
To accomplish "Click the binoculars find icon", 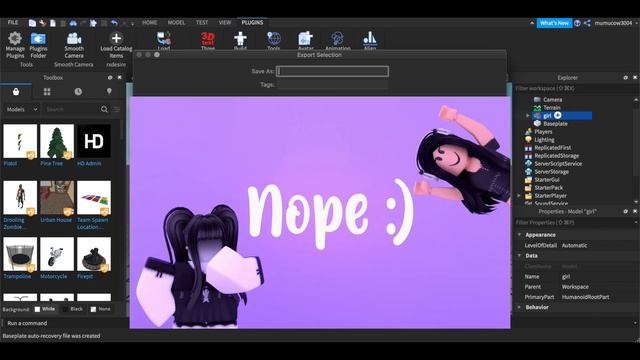I will point(73,23).
